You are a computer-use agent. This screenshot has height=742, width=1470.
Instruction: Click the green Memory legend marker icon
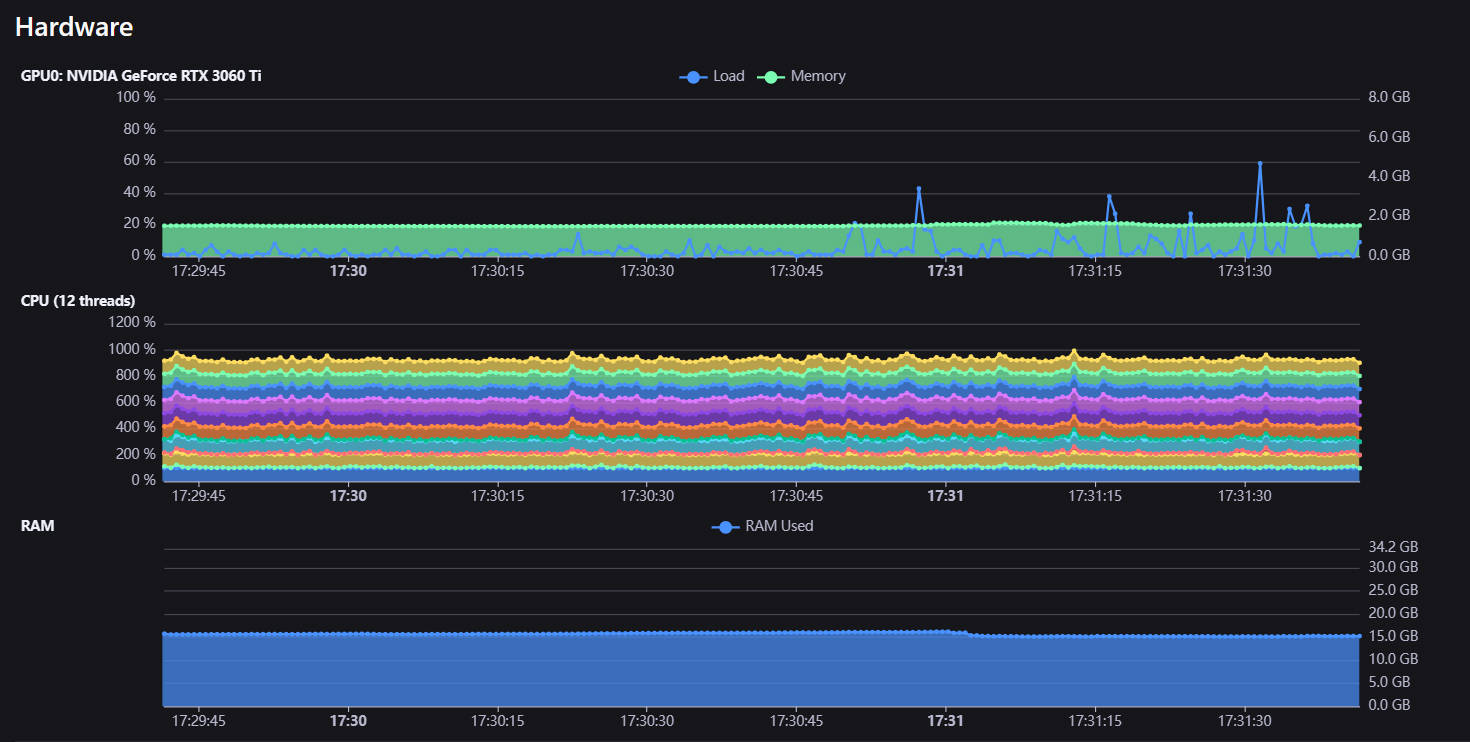point(771,77)
